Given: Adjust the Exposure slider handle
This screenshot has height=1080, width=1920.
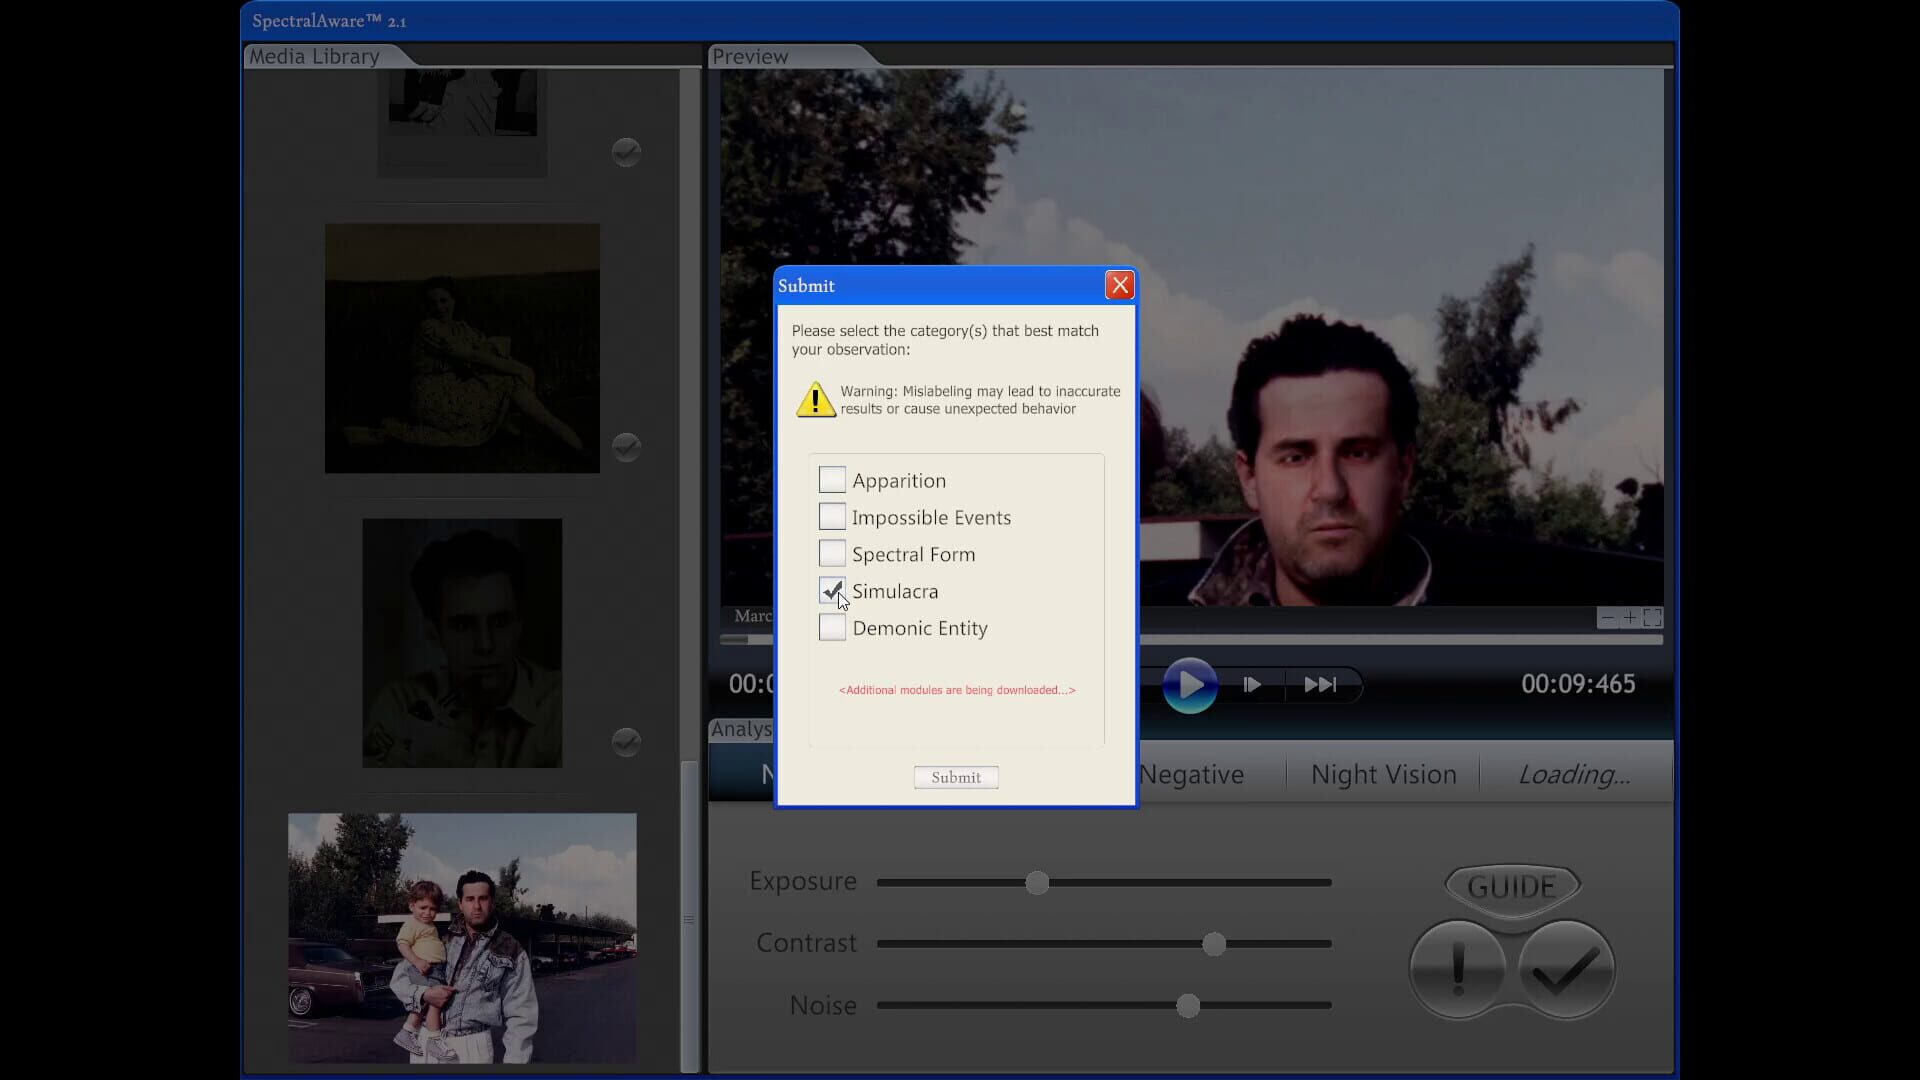Looking at the screenshot, I should pyautogui.click(x=1037, y=882).
